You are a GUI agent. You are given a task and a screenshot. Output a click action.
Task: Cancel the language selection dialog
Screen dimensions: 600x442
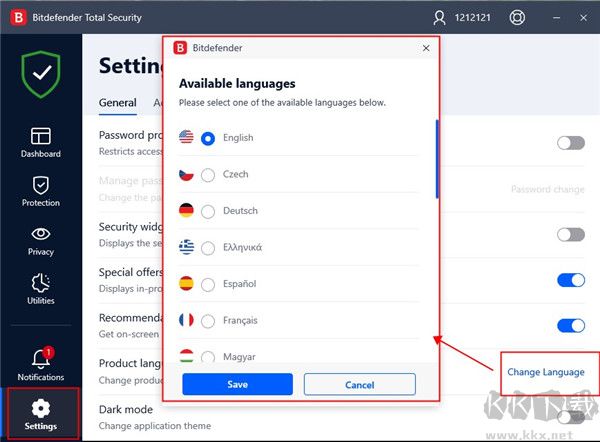(x=359, y=384)
